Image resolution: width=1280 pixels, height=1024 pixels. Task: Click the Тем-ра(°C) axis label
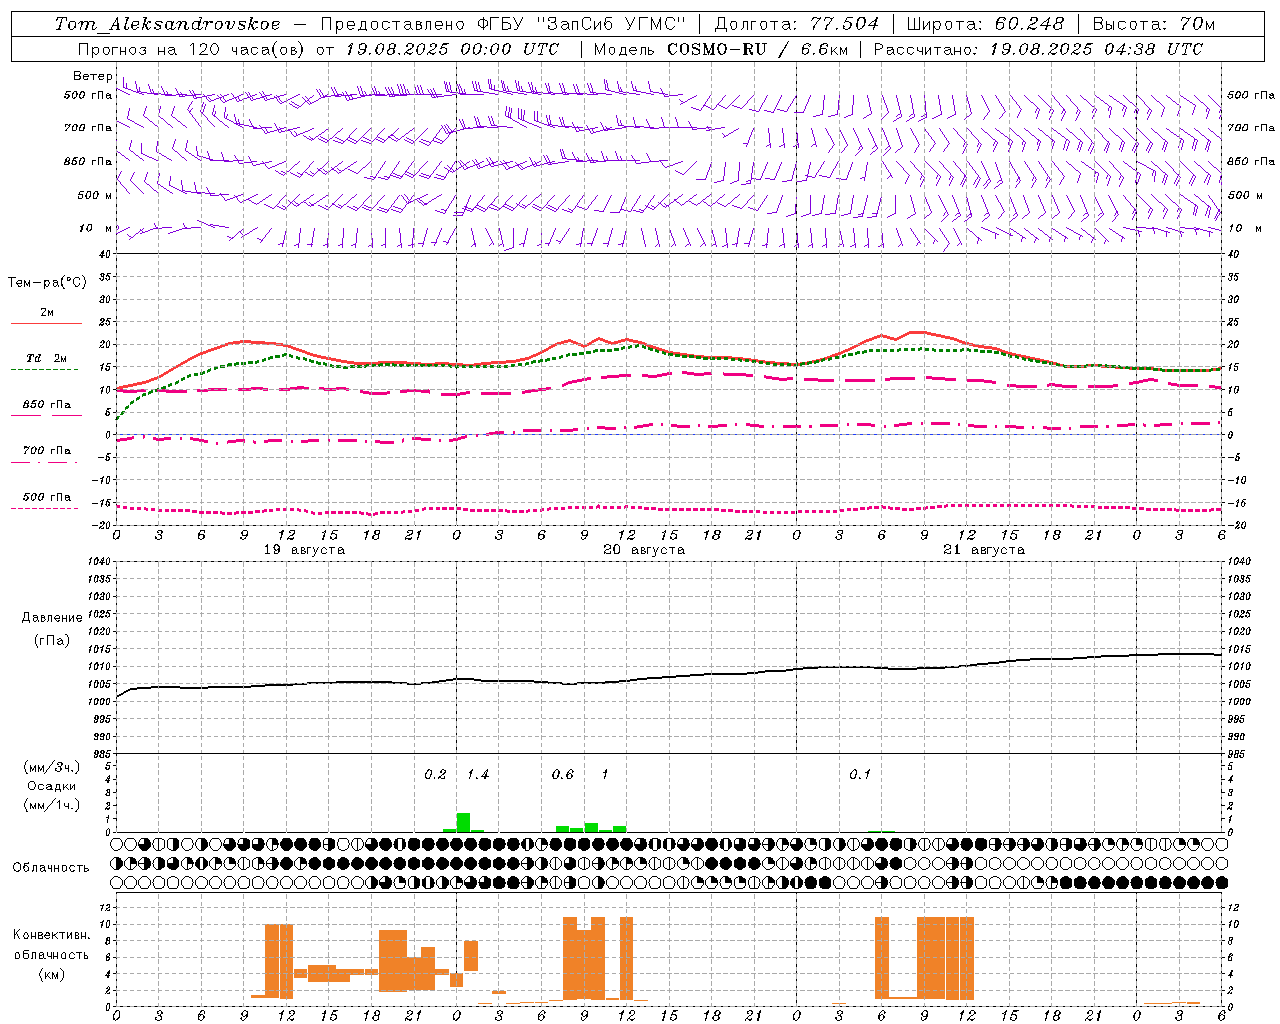click(47, 283)
